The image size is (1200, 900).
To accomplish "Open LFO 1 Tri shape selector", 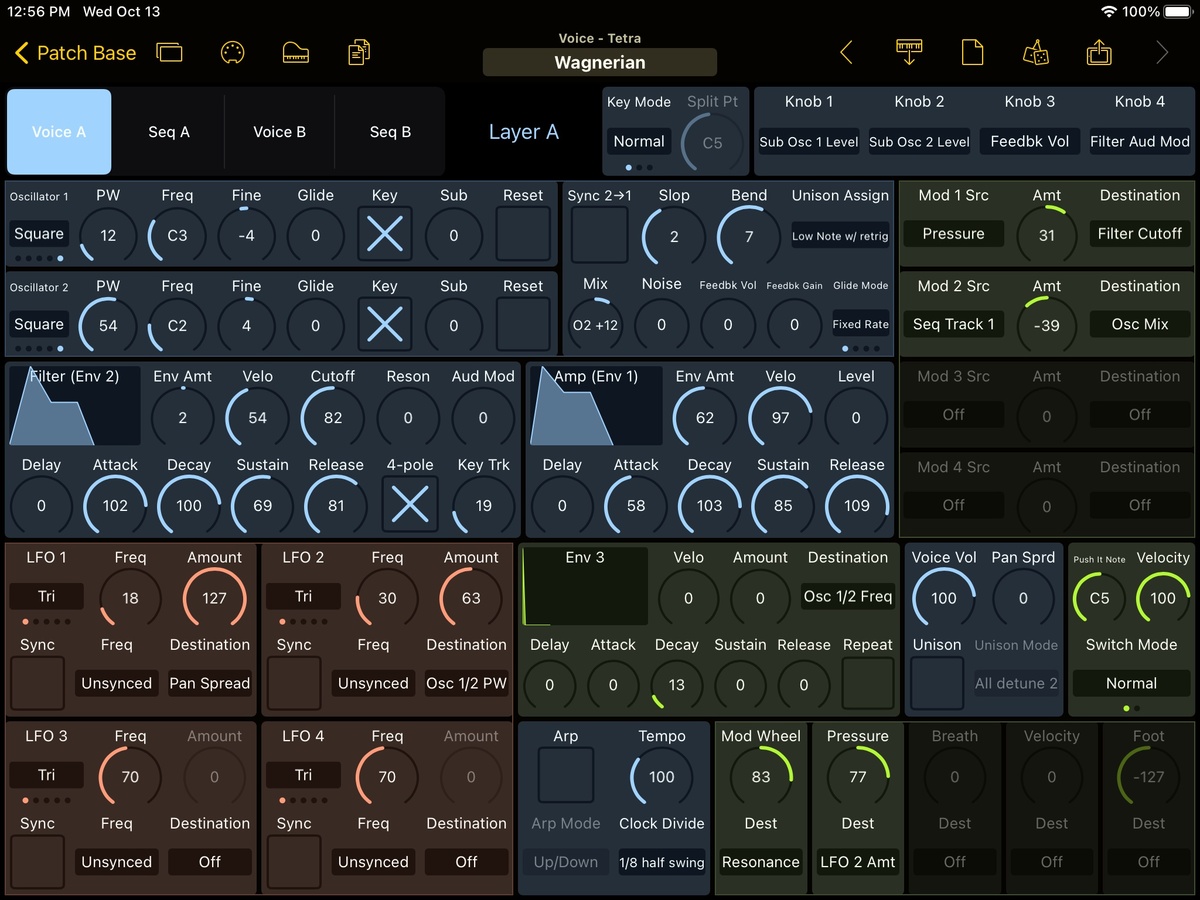I will click(x=47, y=596).
